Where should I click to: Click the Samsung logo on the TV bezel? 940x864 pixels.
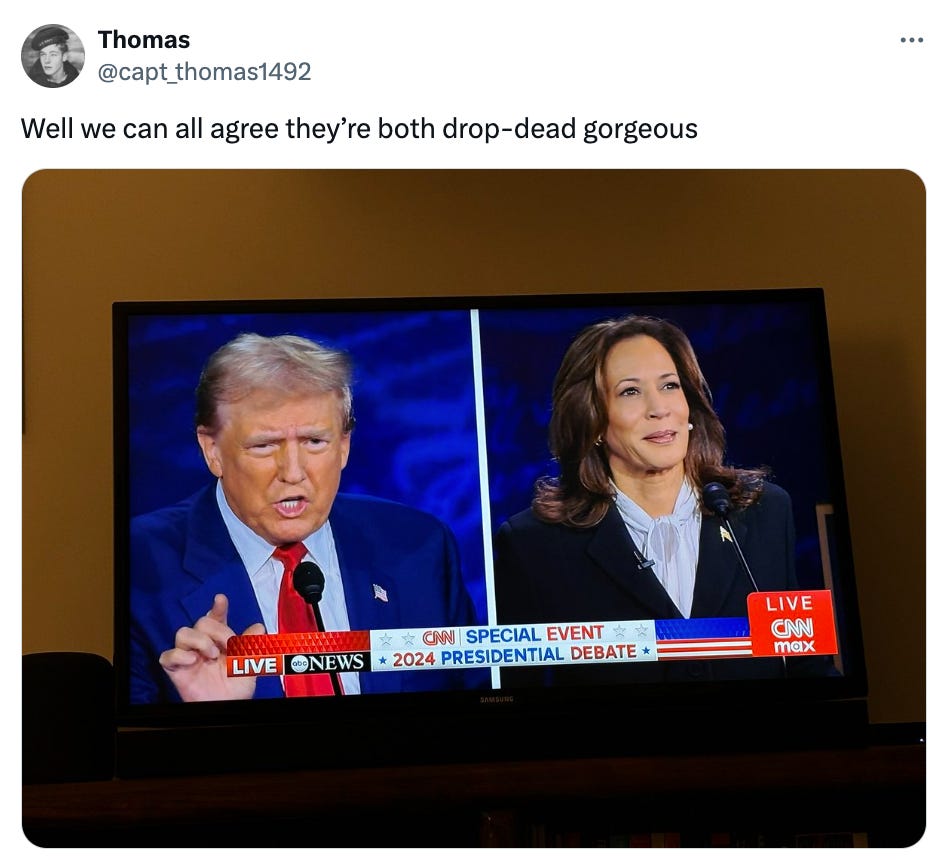coord(497,699)
